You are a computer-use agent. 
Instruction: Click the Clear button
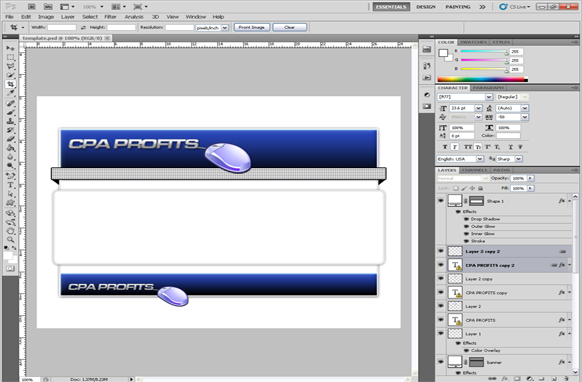tap(290, 27)
